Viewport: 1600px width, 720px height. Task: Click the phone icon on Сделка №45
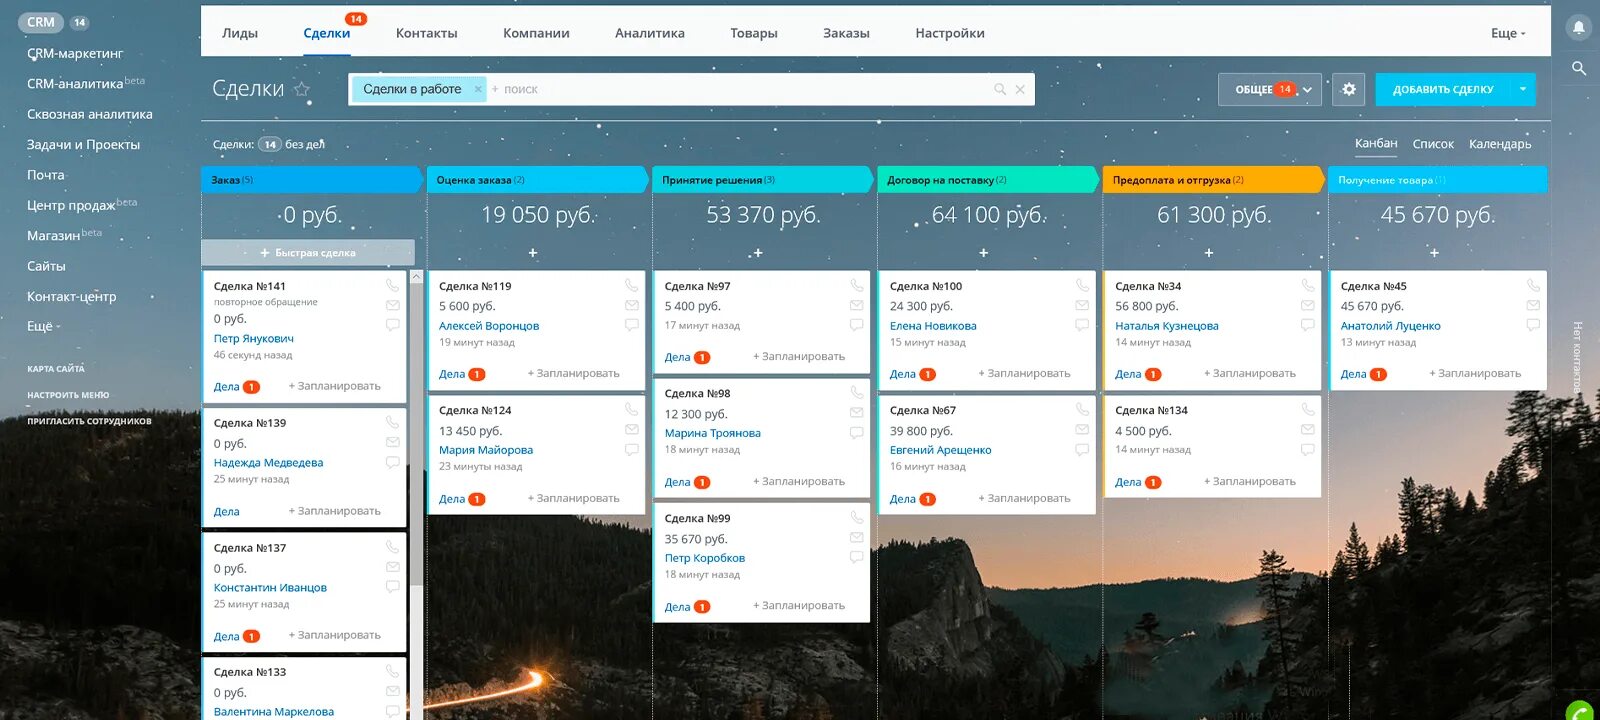tap(1533, 286)
